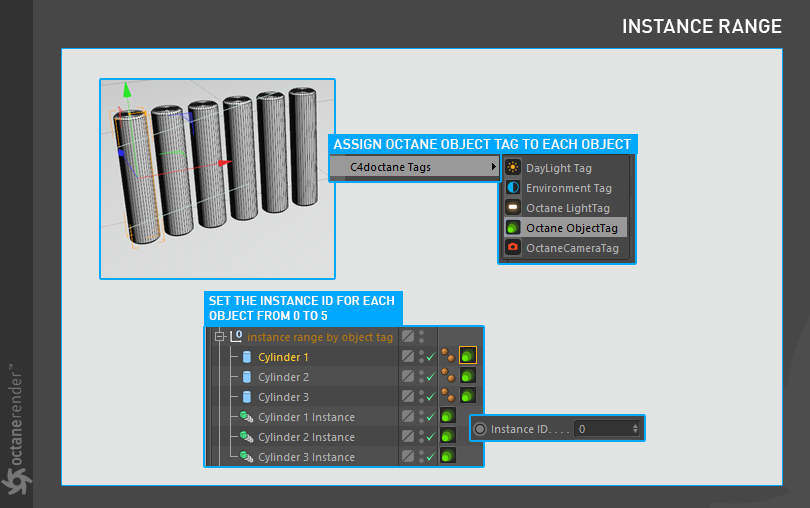The height and width of the screenshot is (508, 810).
Task: Toggle visibility dots for Cylinder 2 Instance
Action: 422,437
